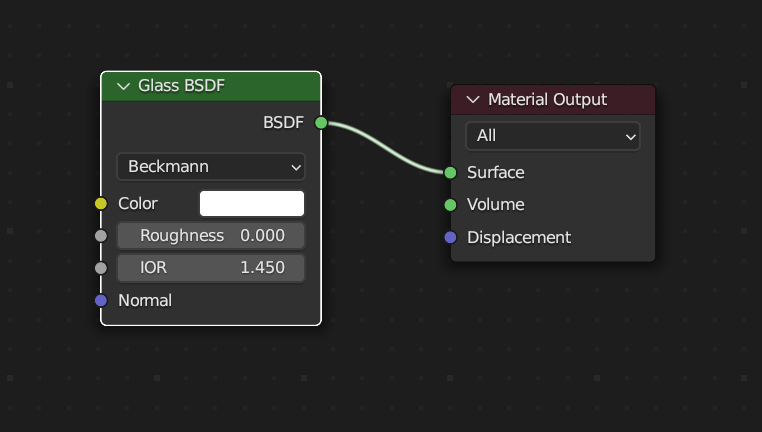
Task: Click the yellow Color input socket
Action: (x=100, y=204)
